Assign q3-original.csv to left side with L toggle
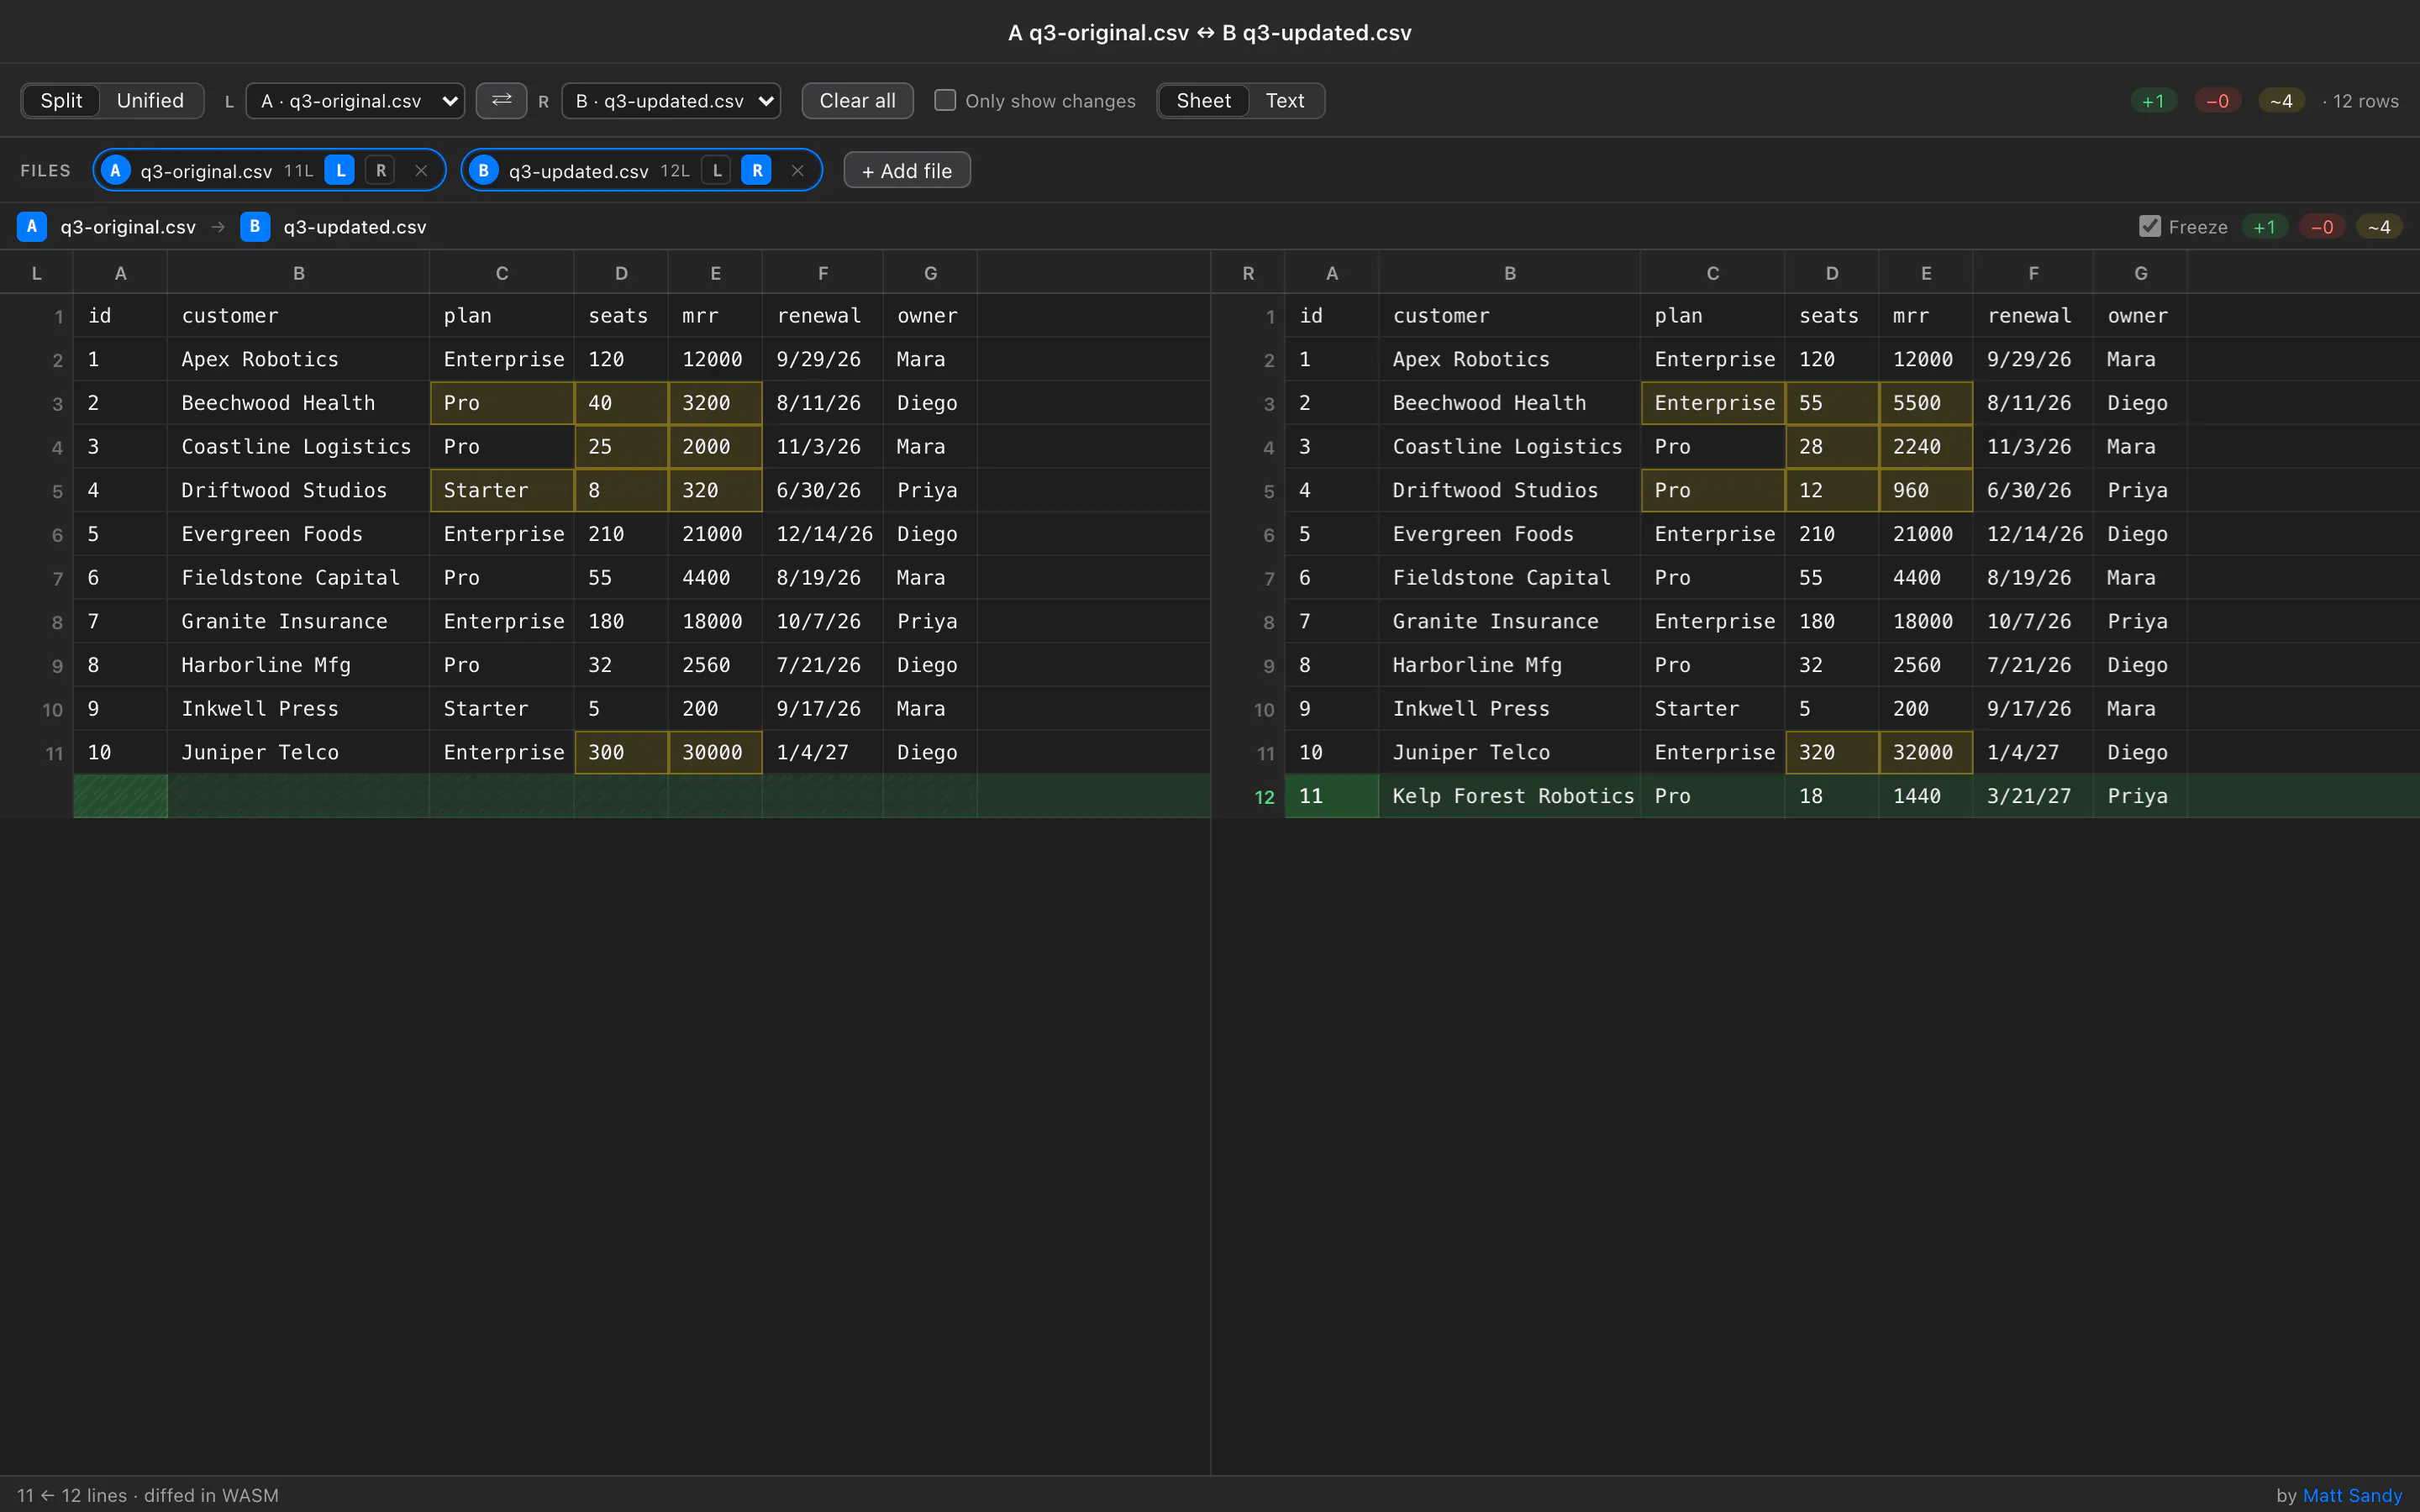 click(x=340, y=170)
